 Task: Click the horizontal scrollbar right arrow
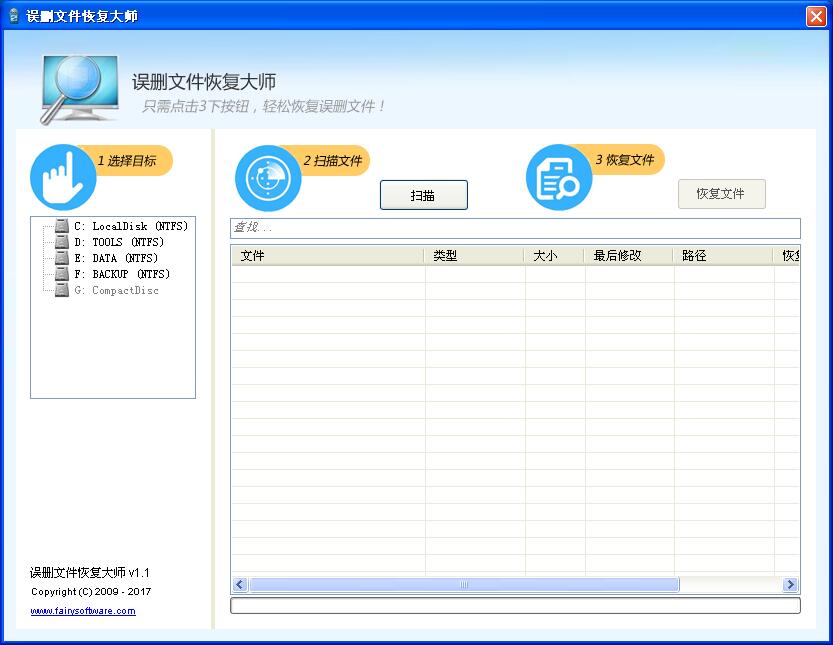[790, 585]
